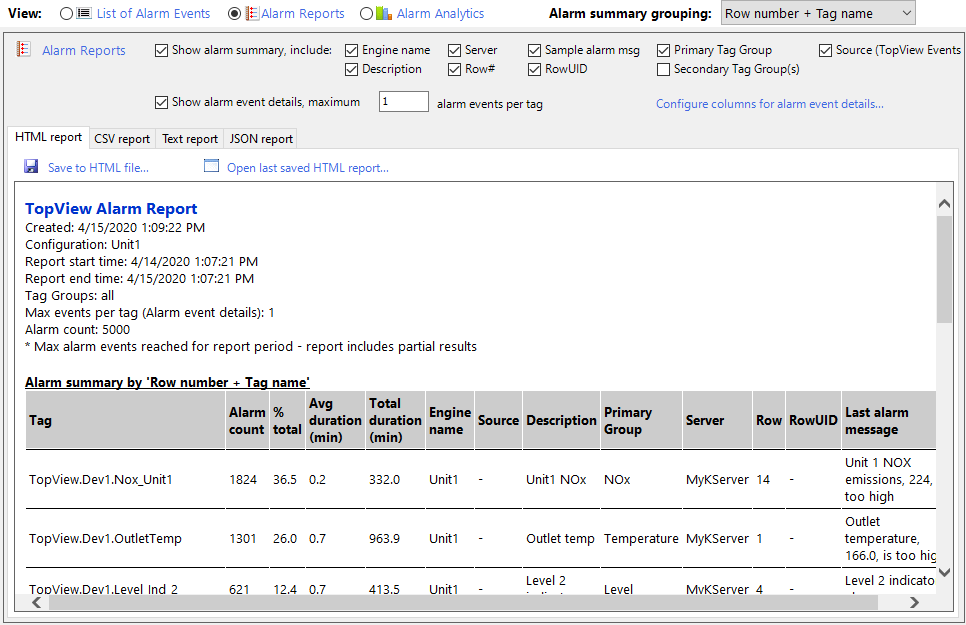Toggle Show alarm summary checkbox
966x625 pixels.
161,51
